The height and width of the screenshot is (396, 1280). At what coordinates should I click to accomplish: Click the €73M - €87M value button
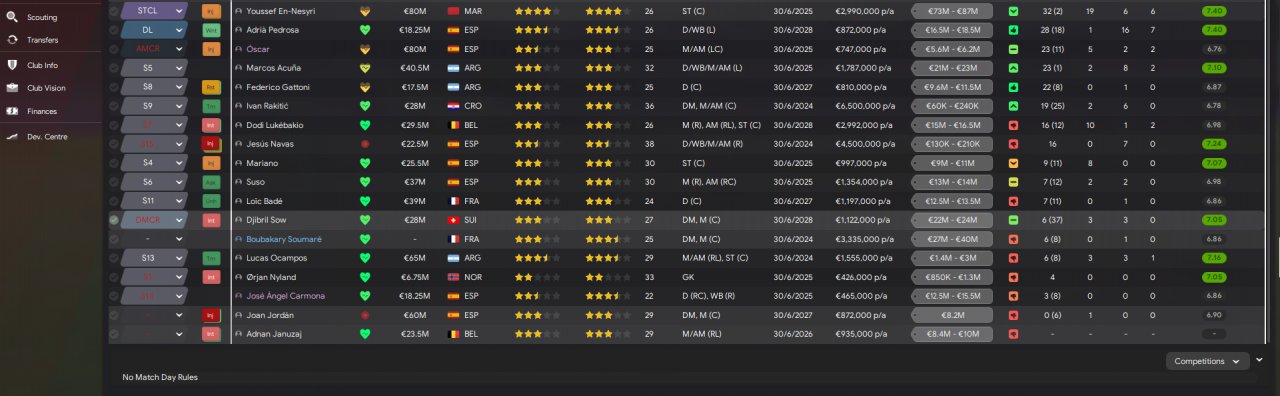pyautogui.click(x=952, y=11)
